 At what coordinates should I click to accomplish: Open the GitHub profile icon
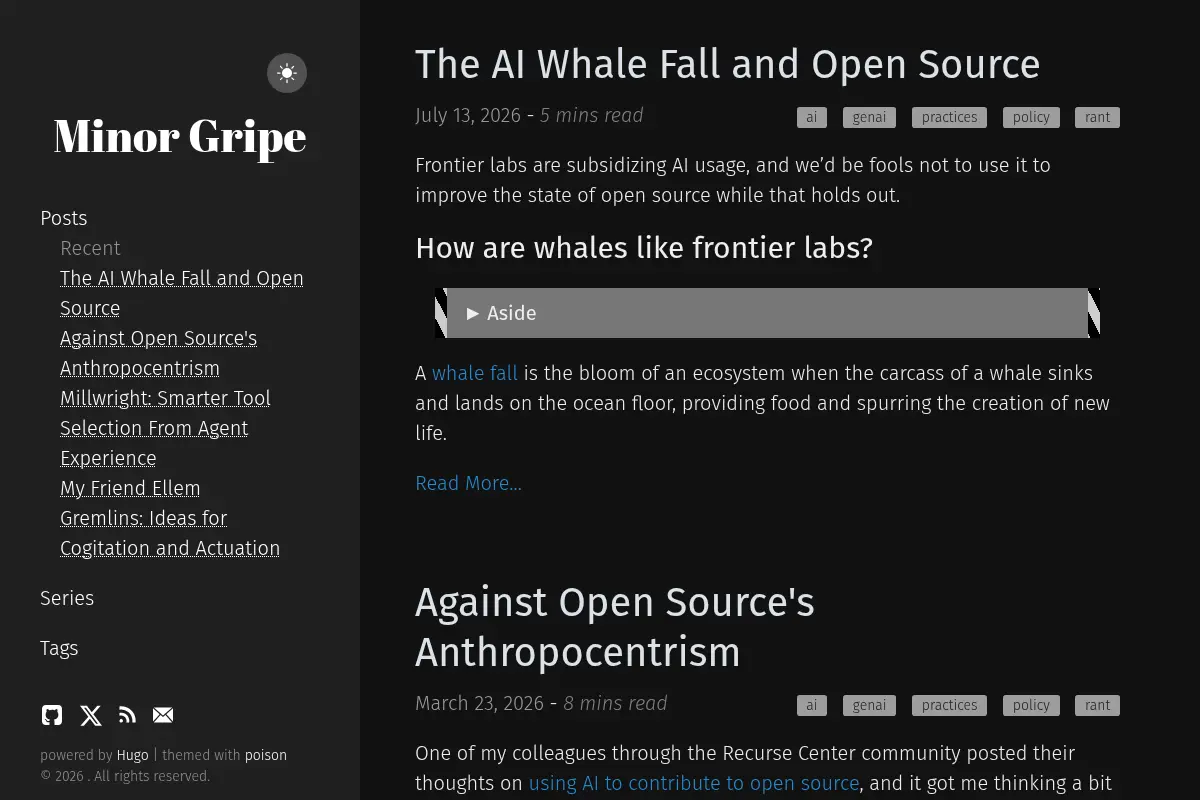pos(52,715)
